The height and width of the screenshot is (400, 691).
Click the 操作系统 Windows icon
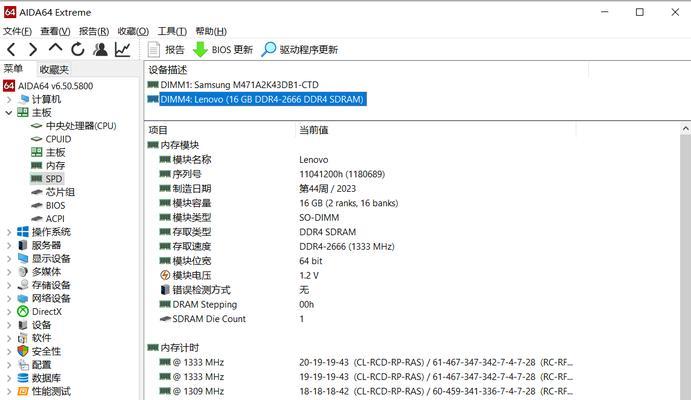pyautogui.click(x=23, y=232)
